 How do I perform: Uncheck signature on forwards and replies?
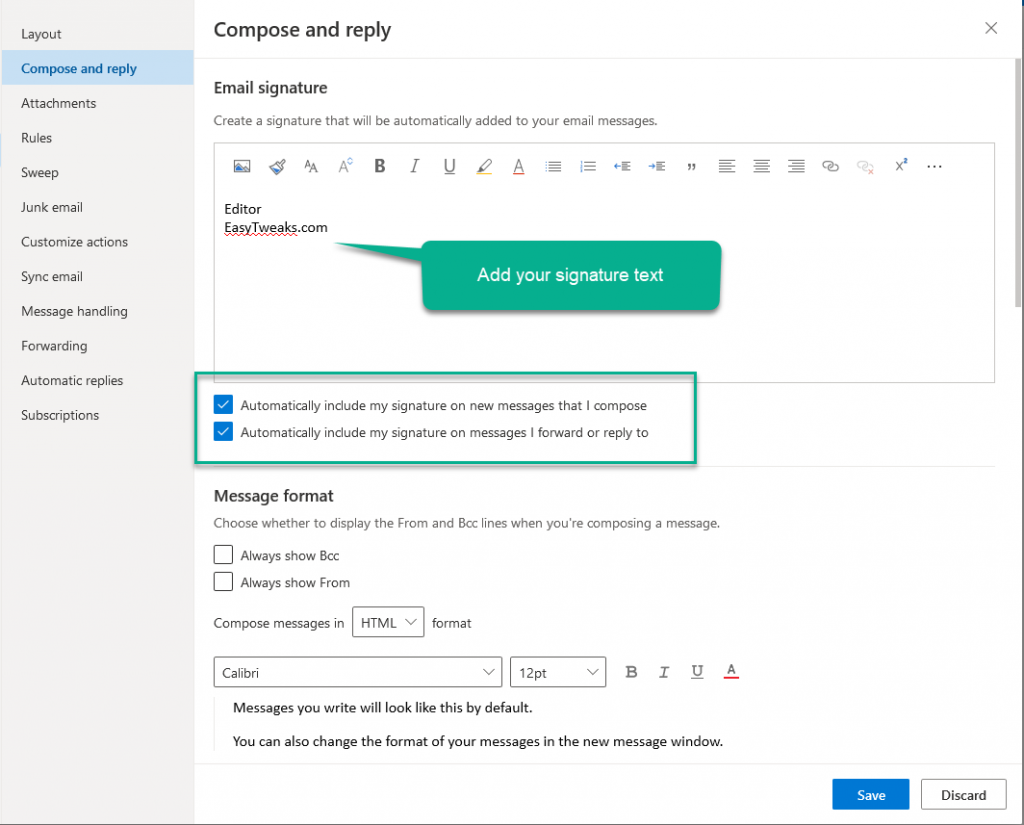pyautogui.click(x=223, y=432)
